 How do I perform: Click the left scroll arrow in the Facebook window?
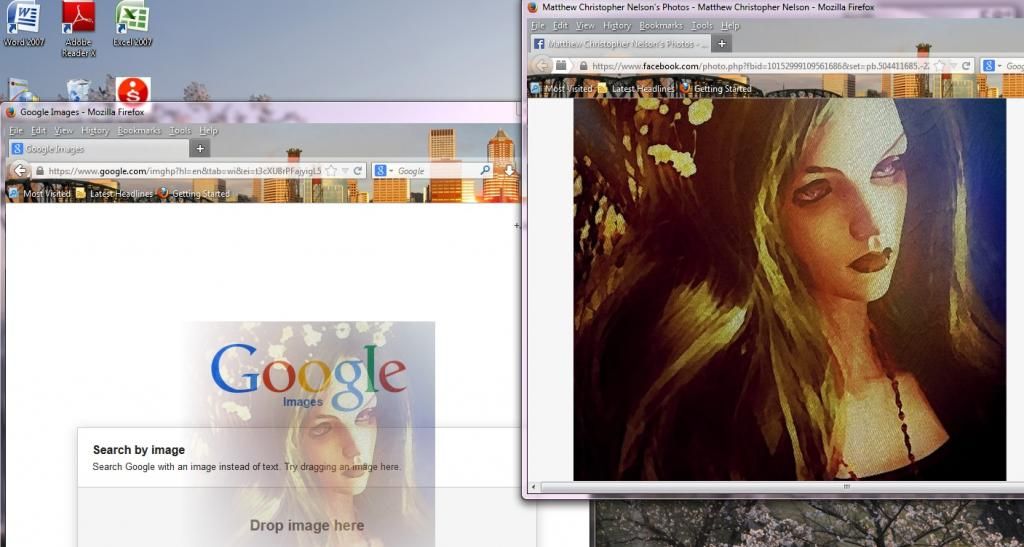point(534,486)
